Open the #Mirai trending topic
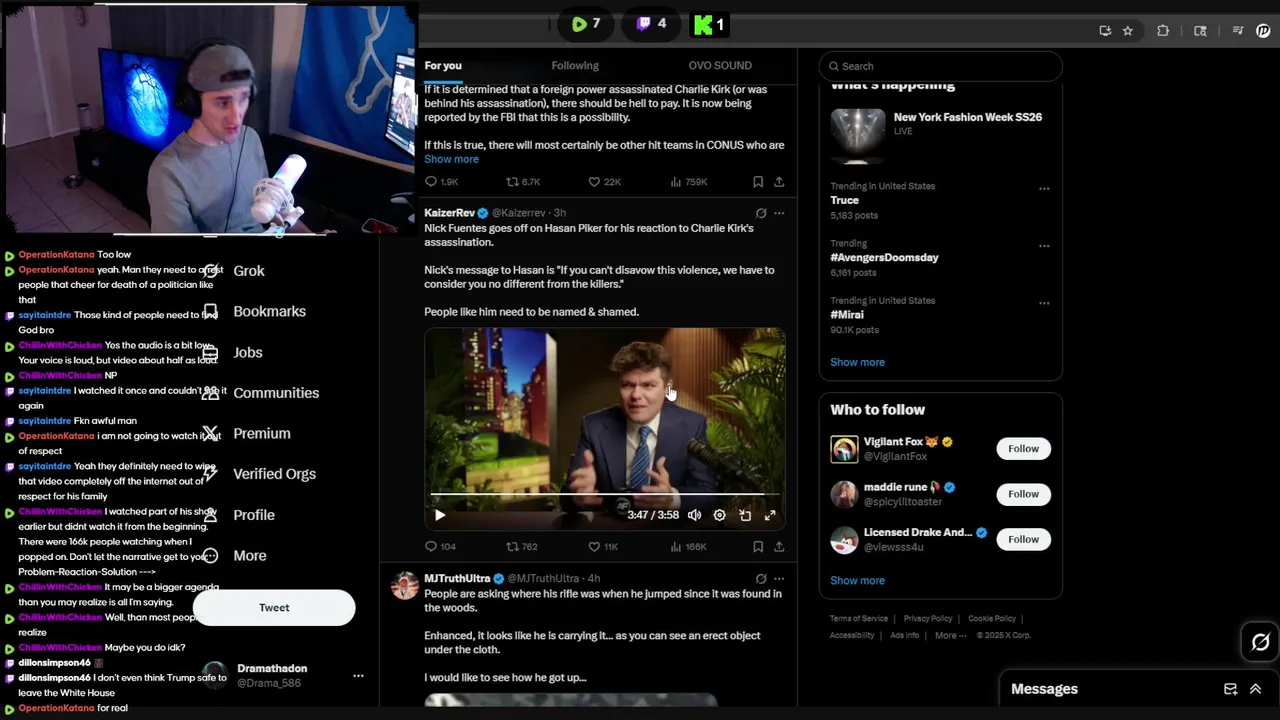This screenshot has height=720, width=1280. click(x=846, y=314)
